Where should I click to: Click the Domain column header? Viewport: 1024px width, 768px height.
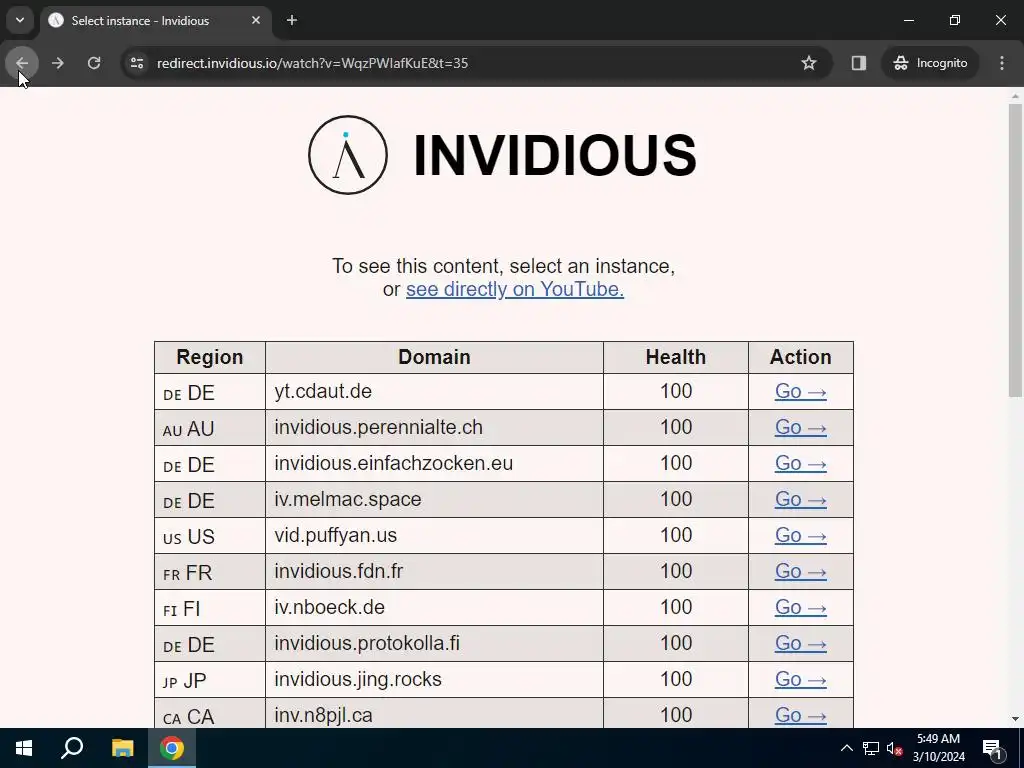click(434, 357)
